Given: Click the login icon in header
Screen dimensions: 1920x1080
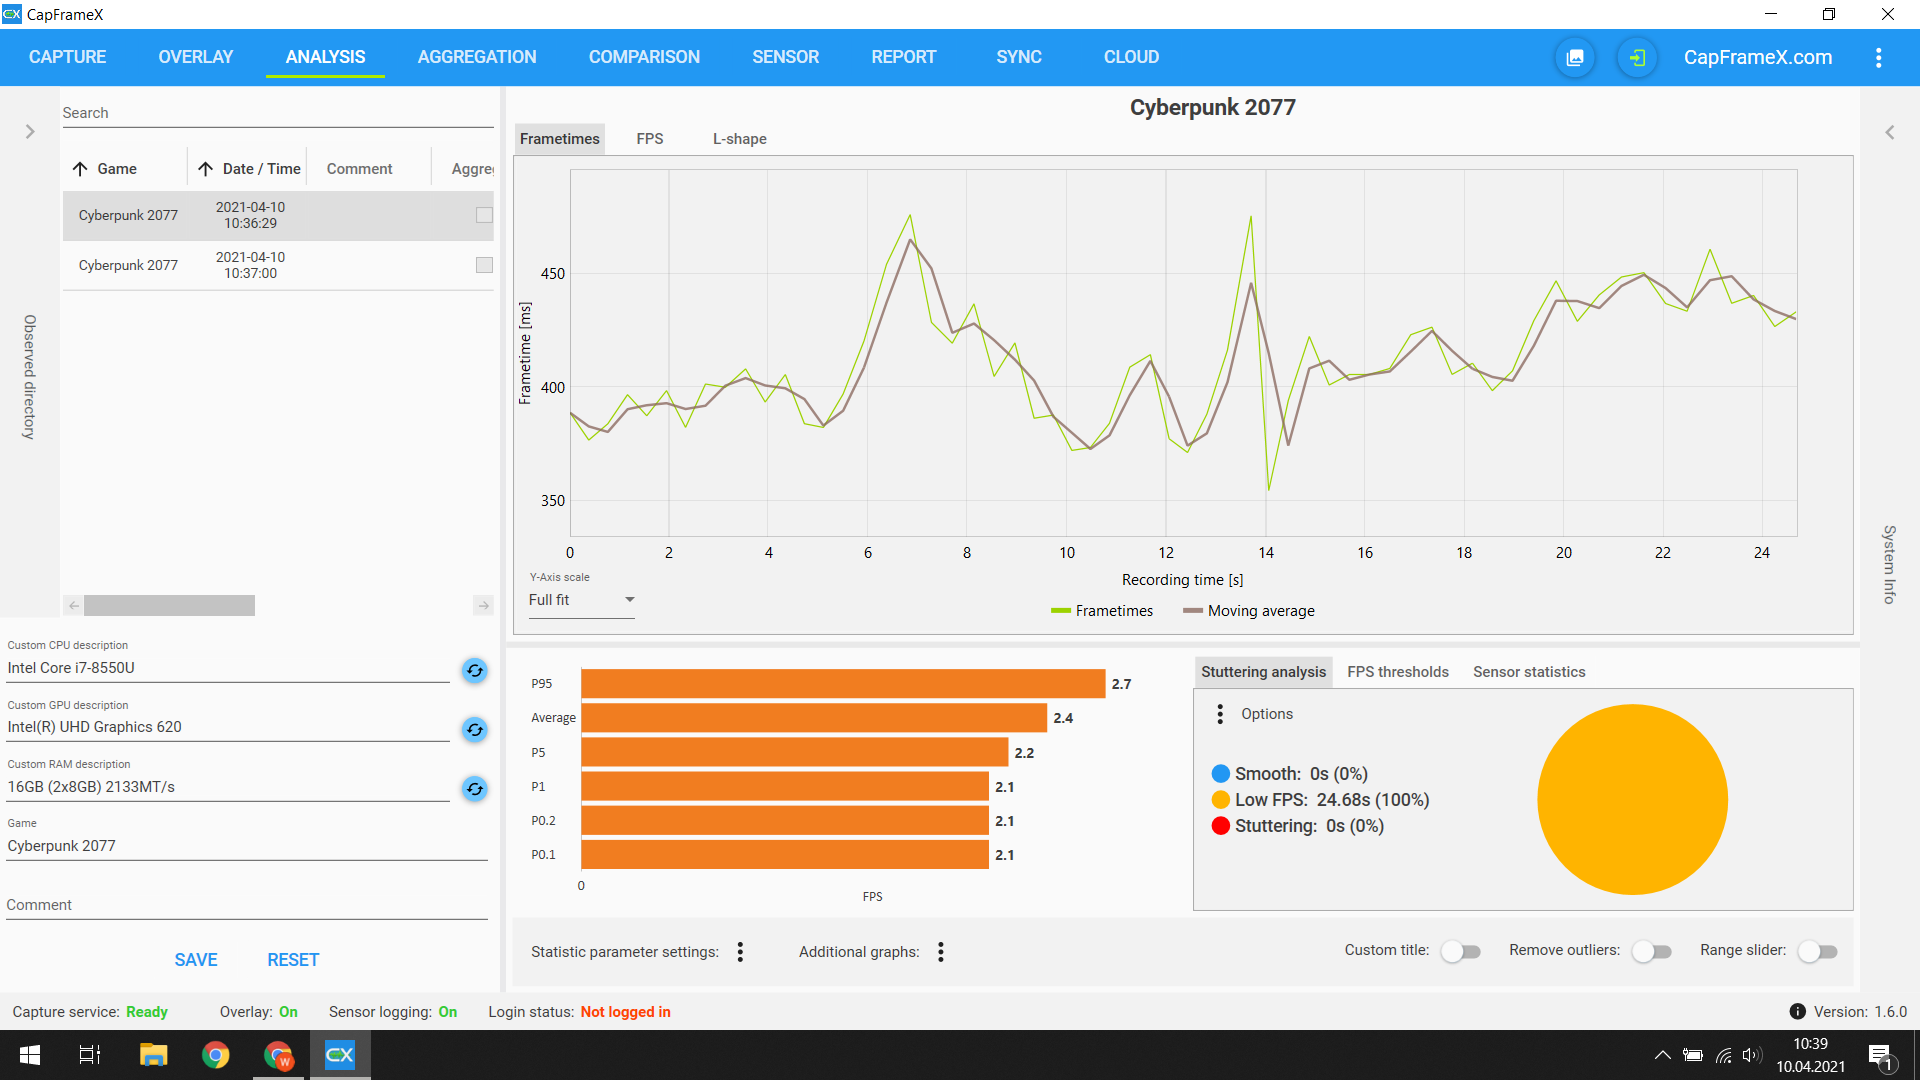Looking at the screenshot, I should pos(1637,58).
